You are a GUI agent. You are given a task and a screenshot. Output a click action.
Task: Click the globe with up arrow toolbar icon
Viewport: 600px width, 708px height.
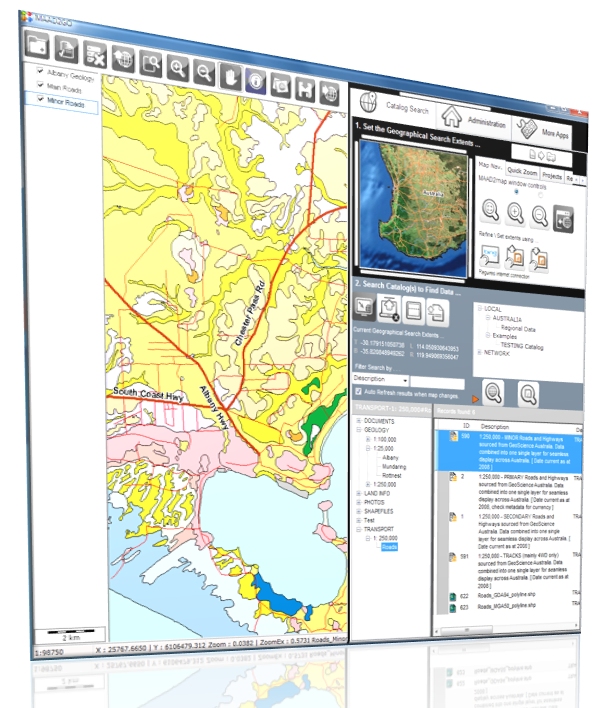coord(123,60)
